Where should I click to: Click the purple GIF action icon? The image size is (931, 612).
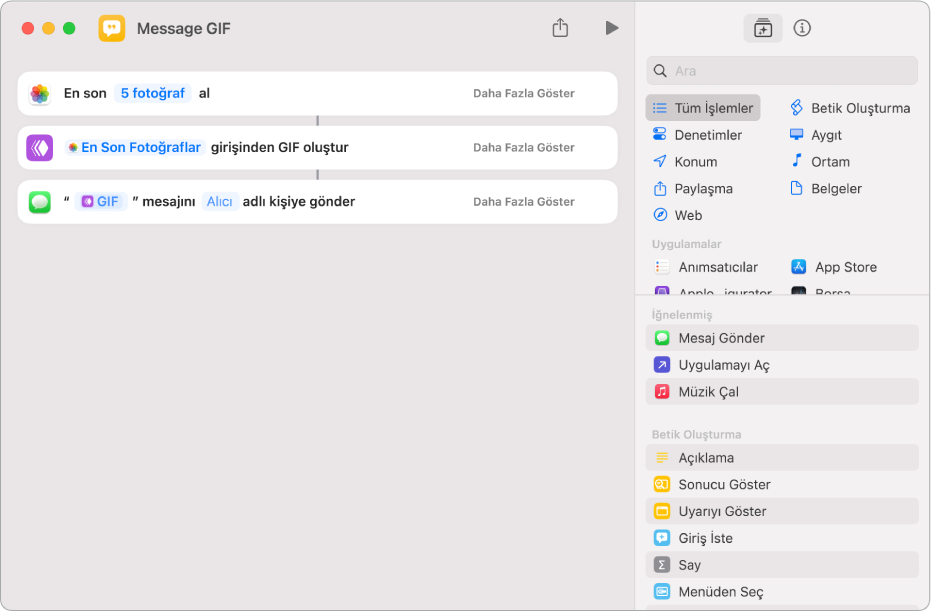(40, 148)
